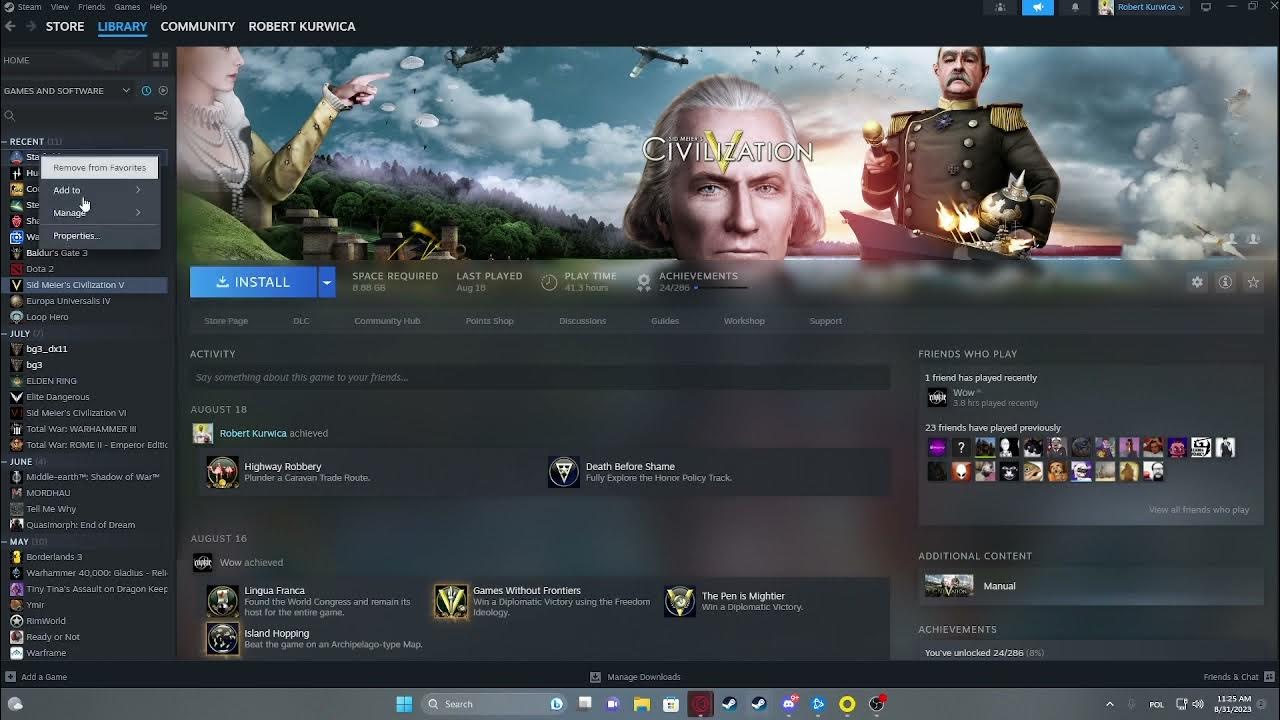Switch to Big Picture mode icon
This screenshot has width=1280, height=720.
(1206, 7)
